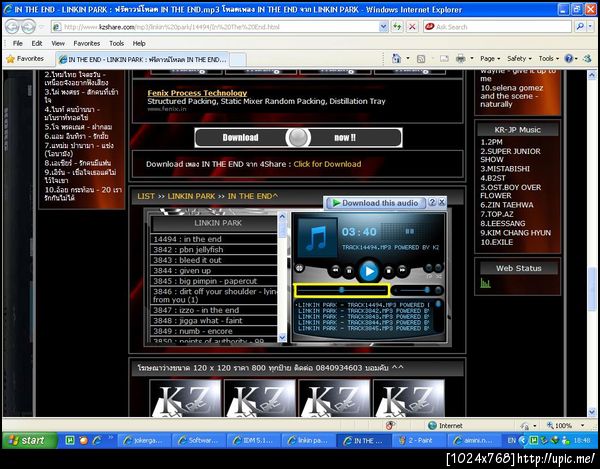Open the Favorites menu in menu bar
This screenshot has height=469, width=600.
(86, 43)
